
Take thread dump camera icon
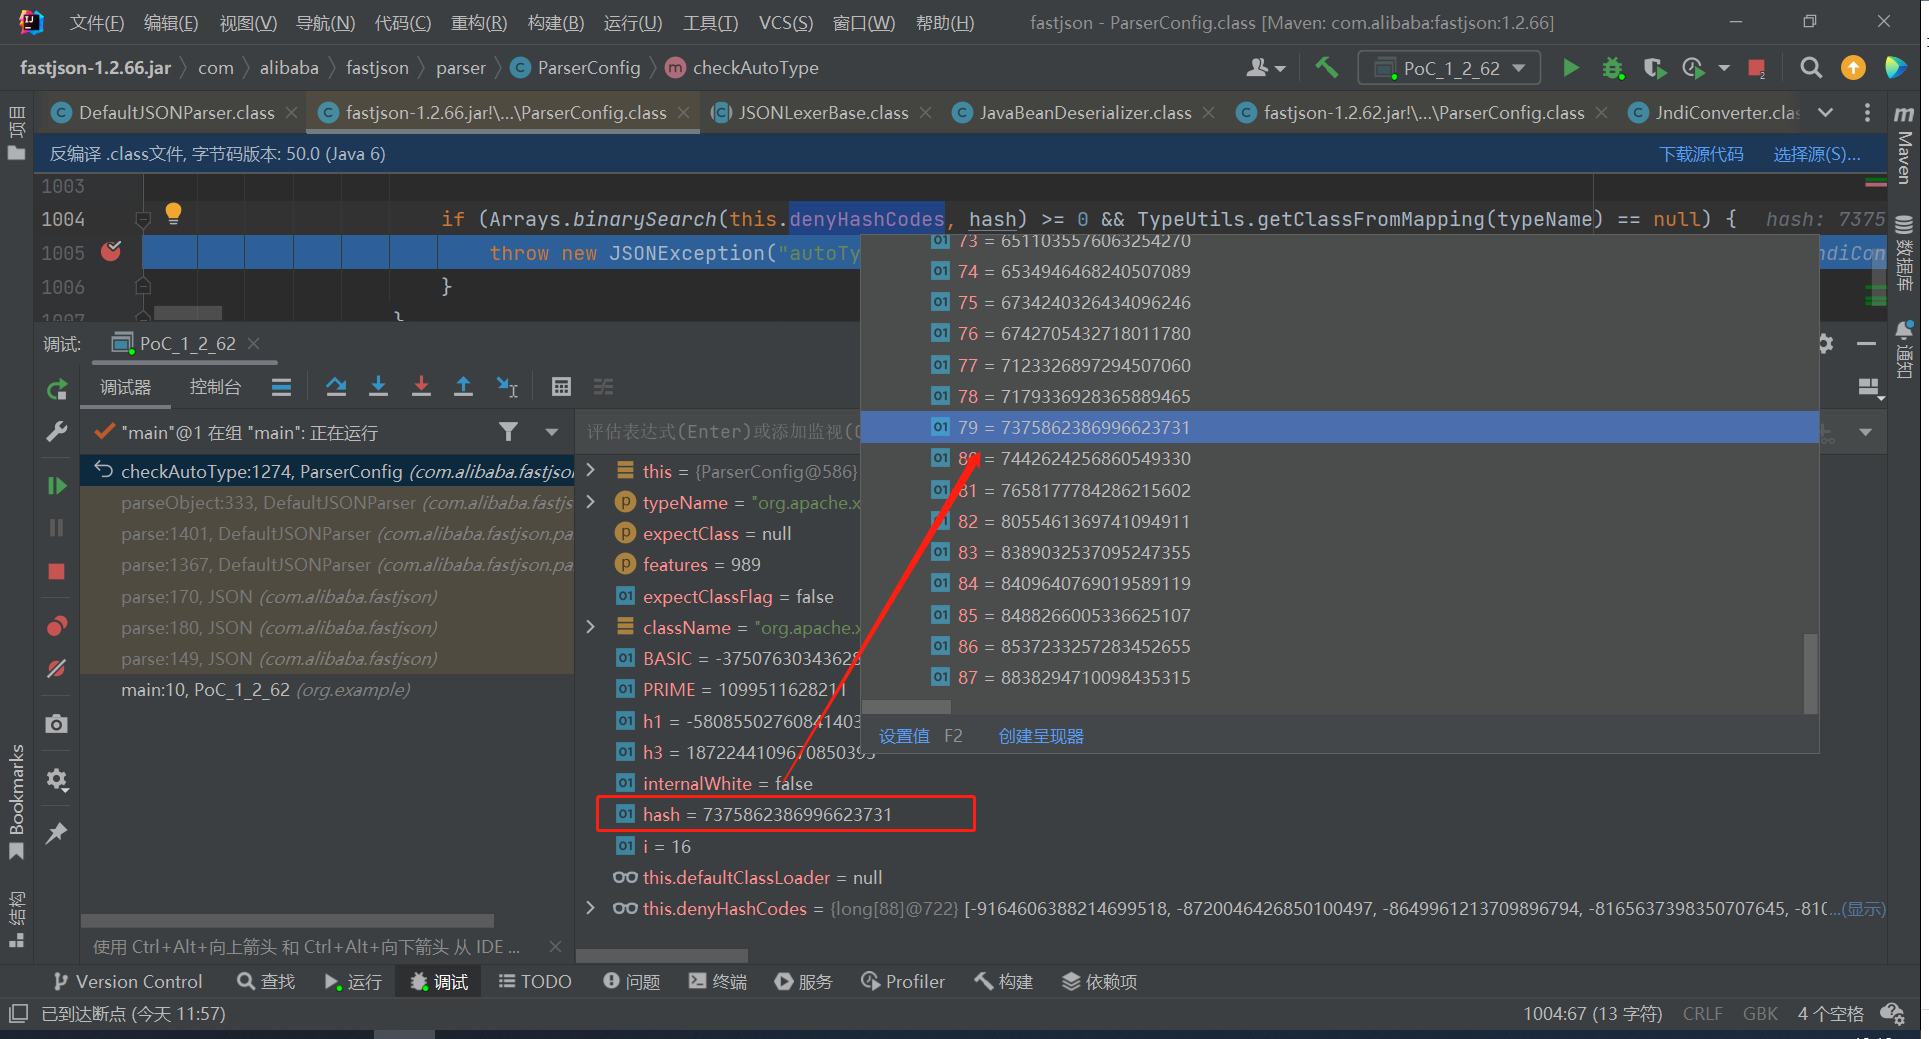57,723
